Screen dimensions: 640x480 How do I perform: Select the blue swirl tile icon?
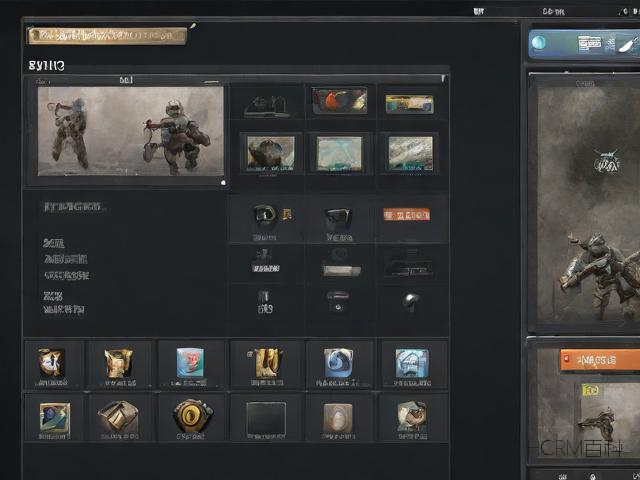(x=338, y=363)
